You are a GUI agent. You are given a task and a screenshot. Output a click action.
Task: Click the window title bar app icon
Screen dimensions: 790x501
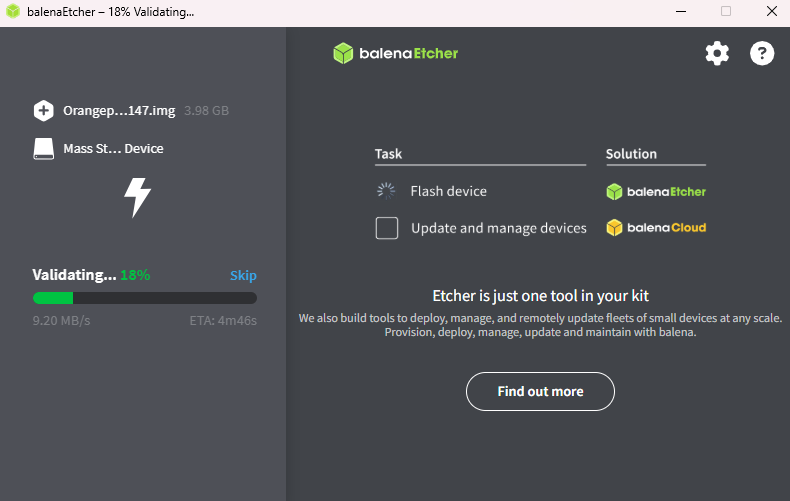[x=13, y=12]
